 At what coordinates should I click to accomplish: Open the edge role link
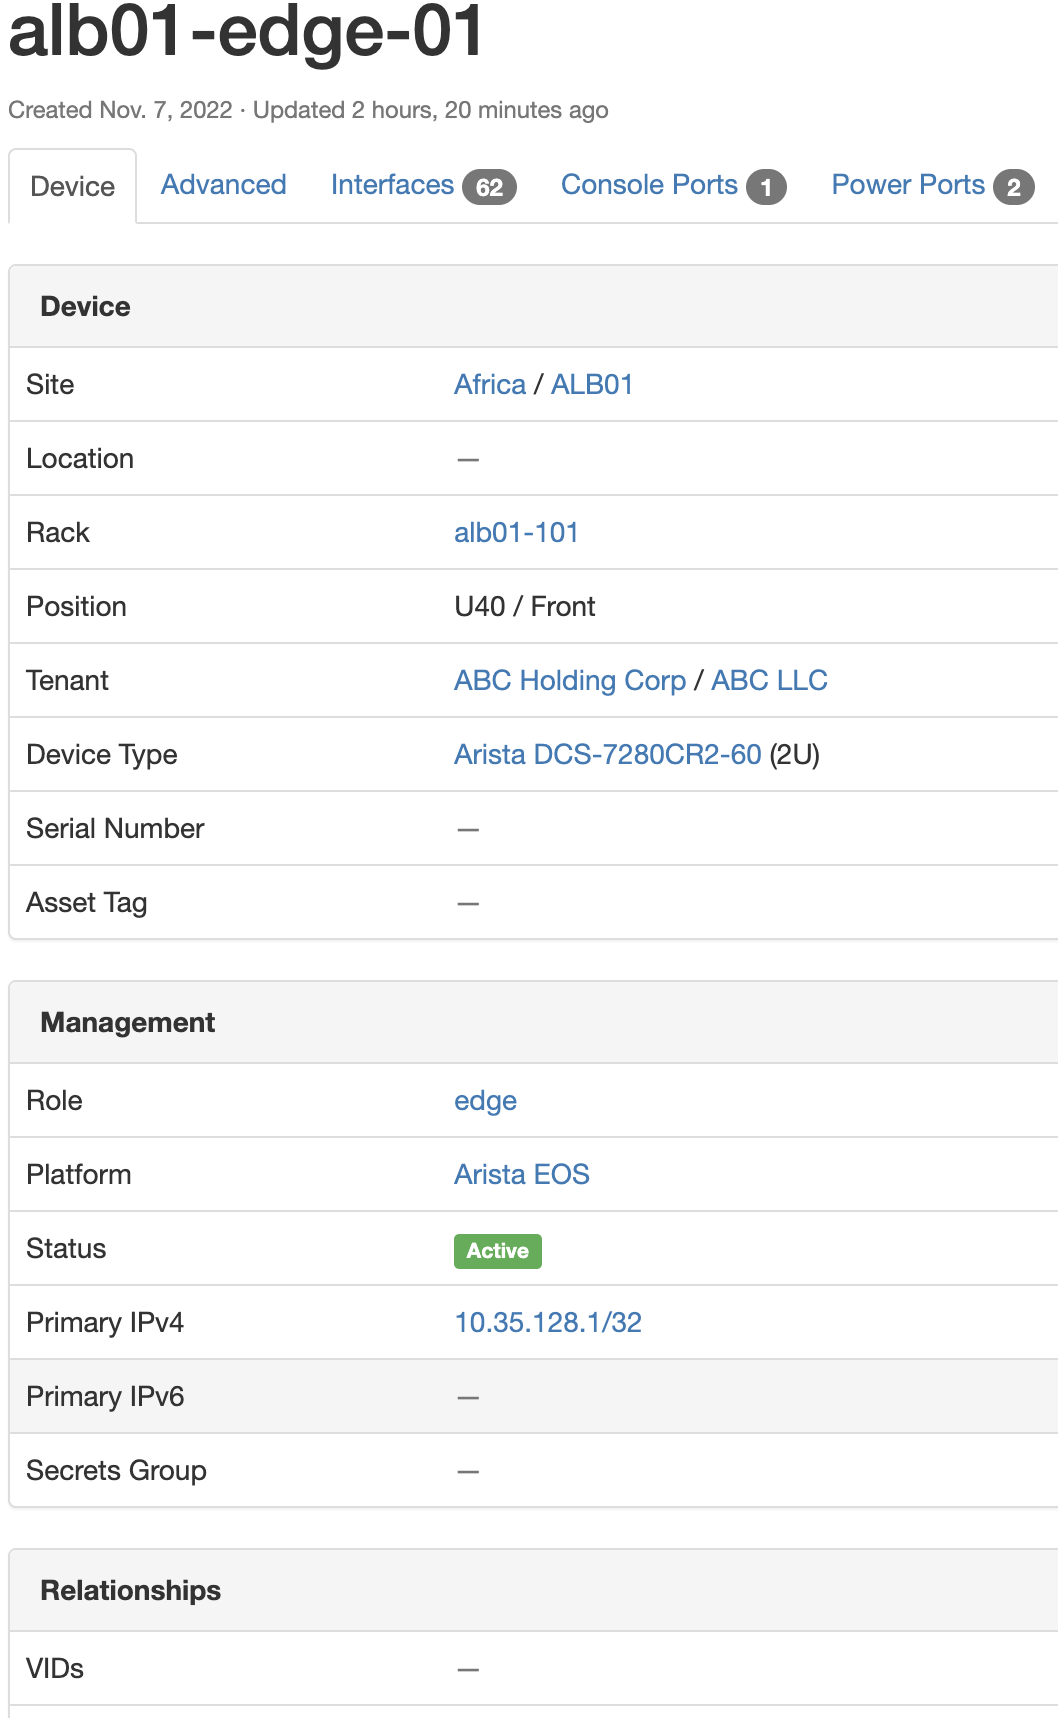click(x=485, y=1101)
